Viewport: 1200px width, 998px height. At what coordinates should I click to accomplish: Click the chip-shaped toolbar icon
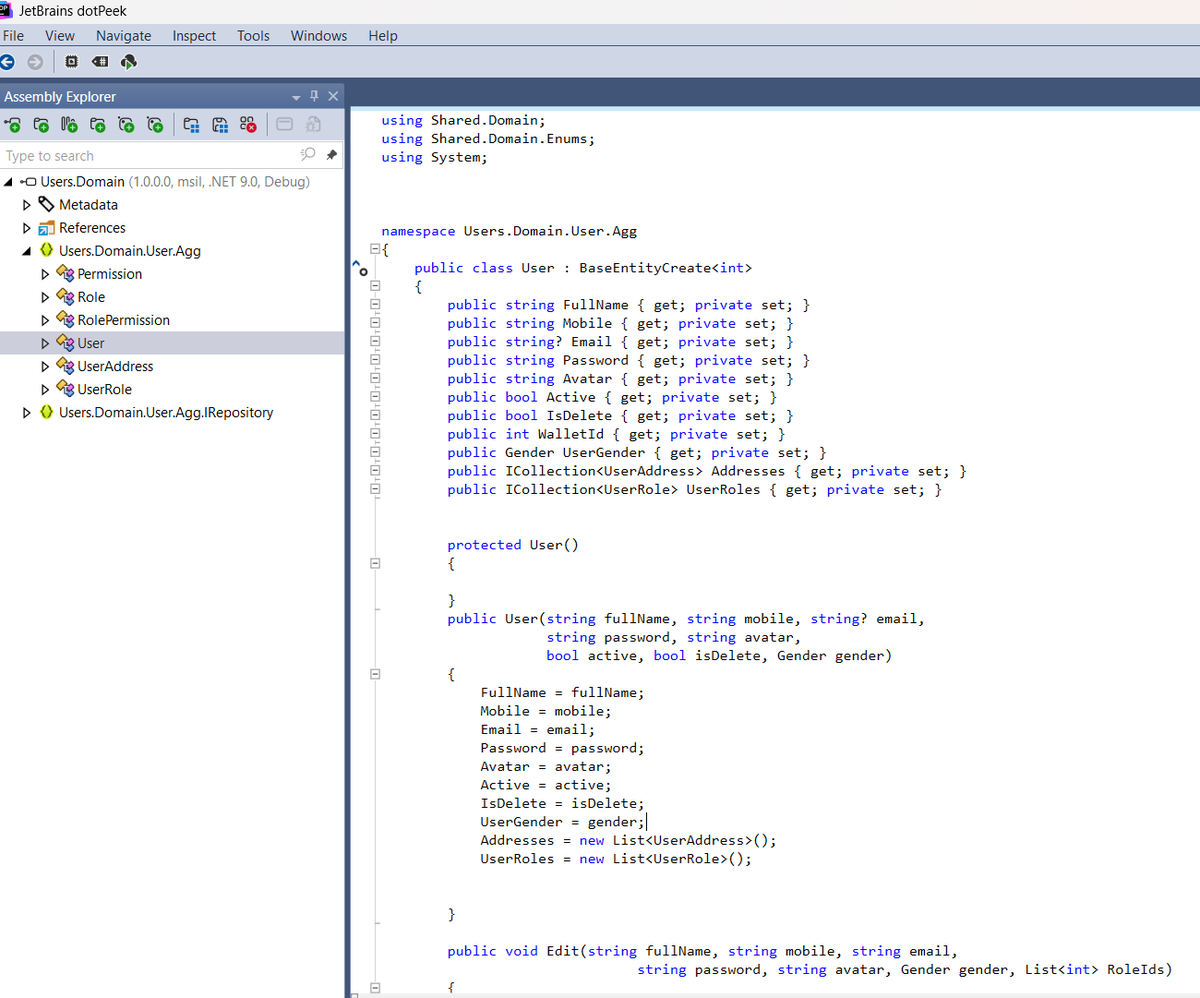click(72, 62)
